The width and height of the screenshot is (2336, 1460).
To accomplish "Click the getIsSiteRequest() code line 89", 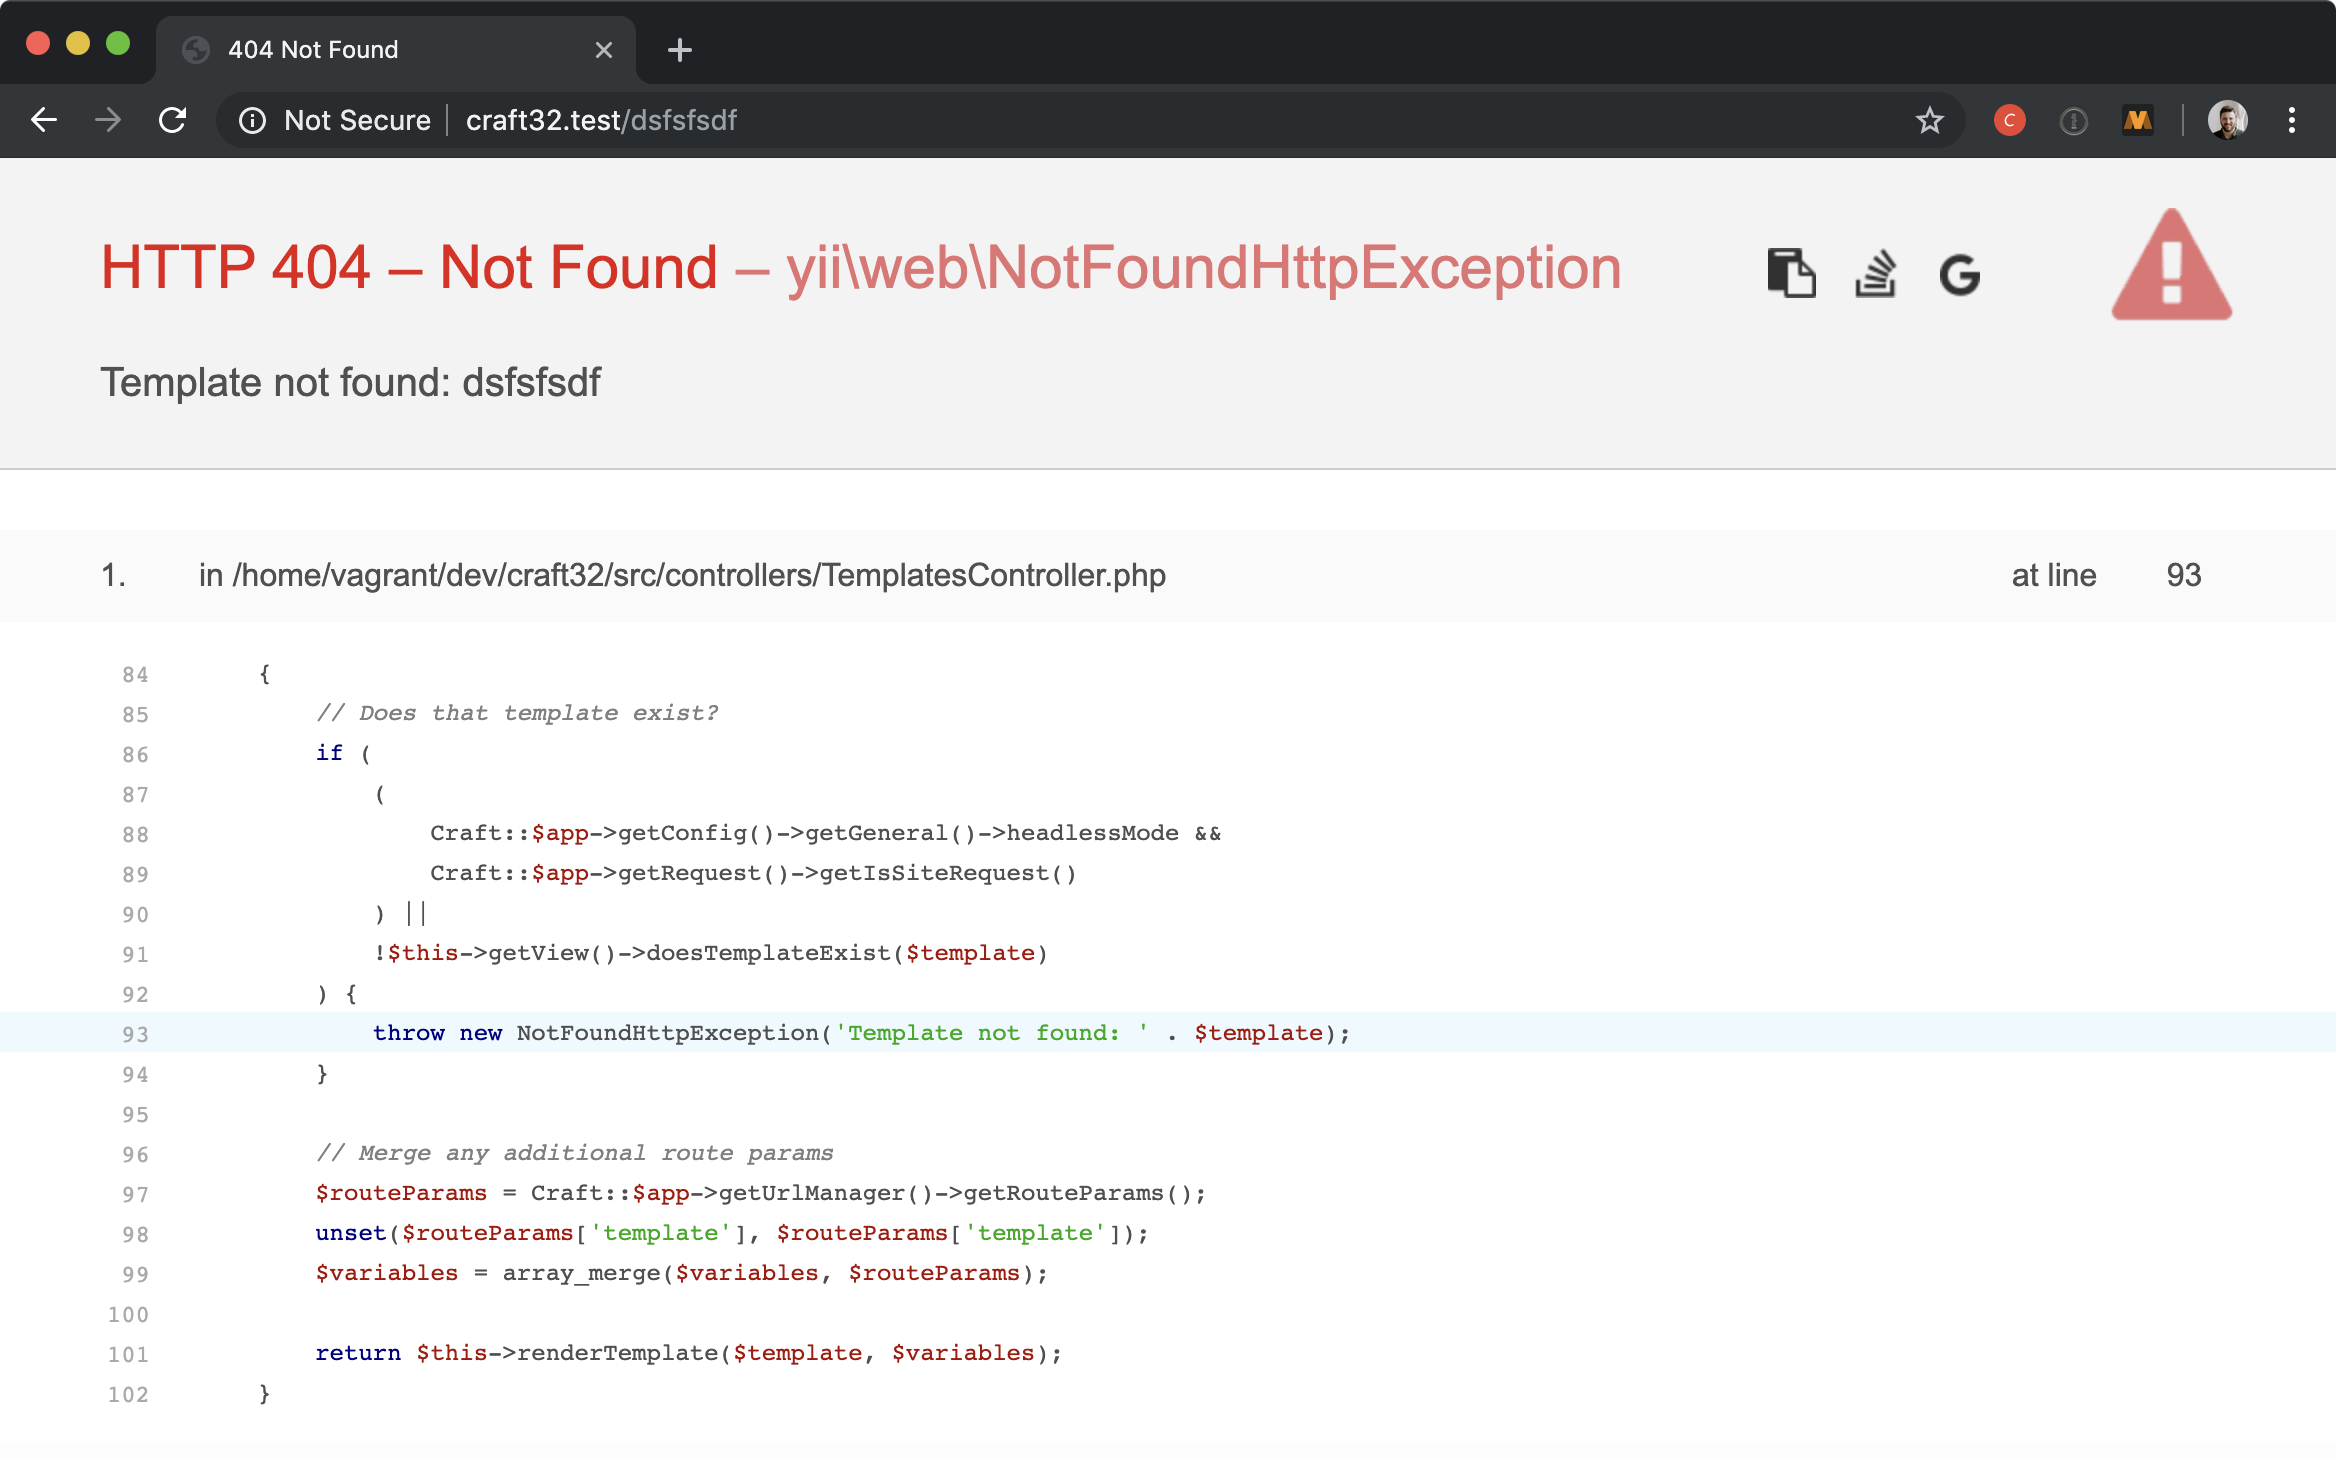I will point(753,873).
